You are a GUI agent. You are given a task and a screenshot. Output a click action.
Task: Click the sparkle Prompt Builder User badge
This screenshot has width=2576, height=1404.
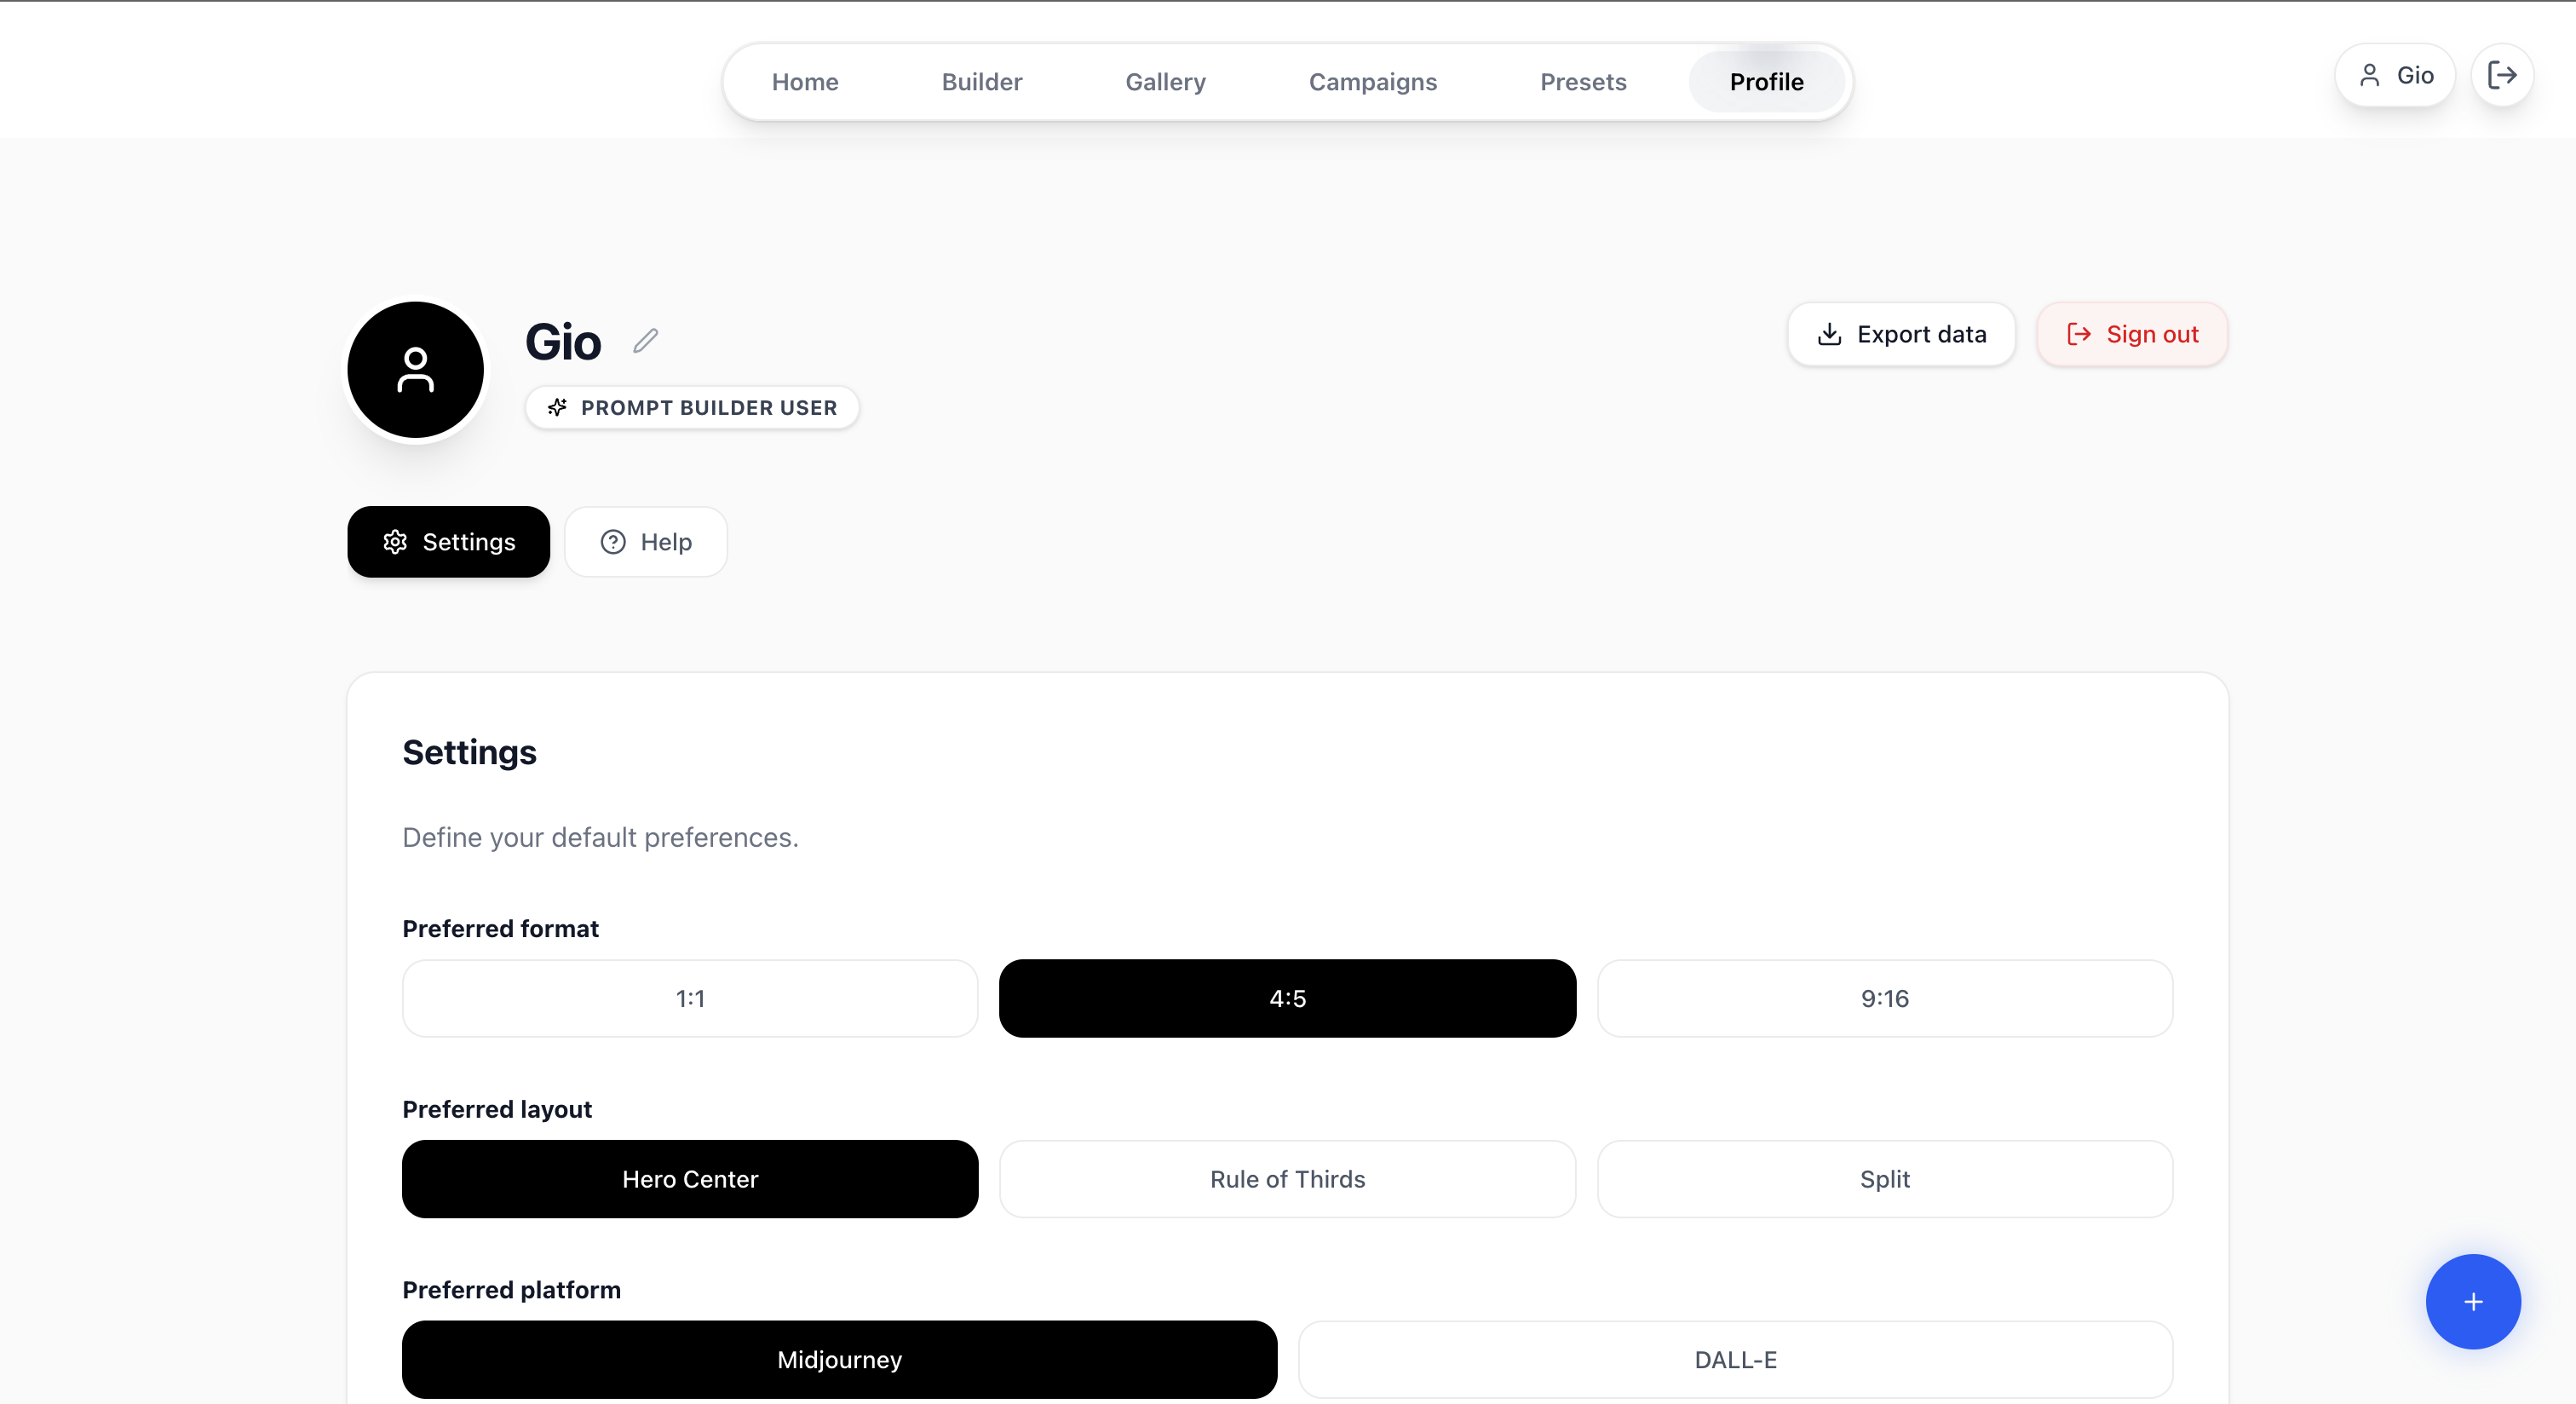692,408
